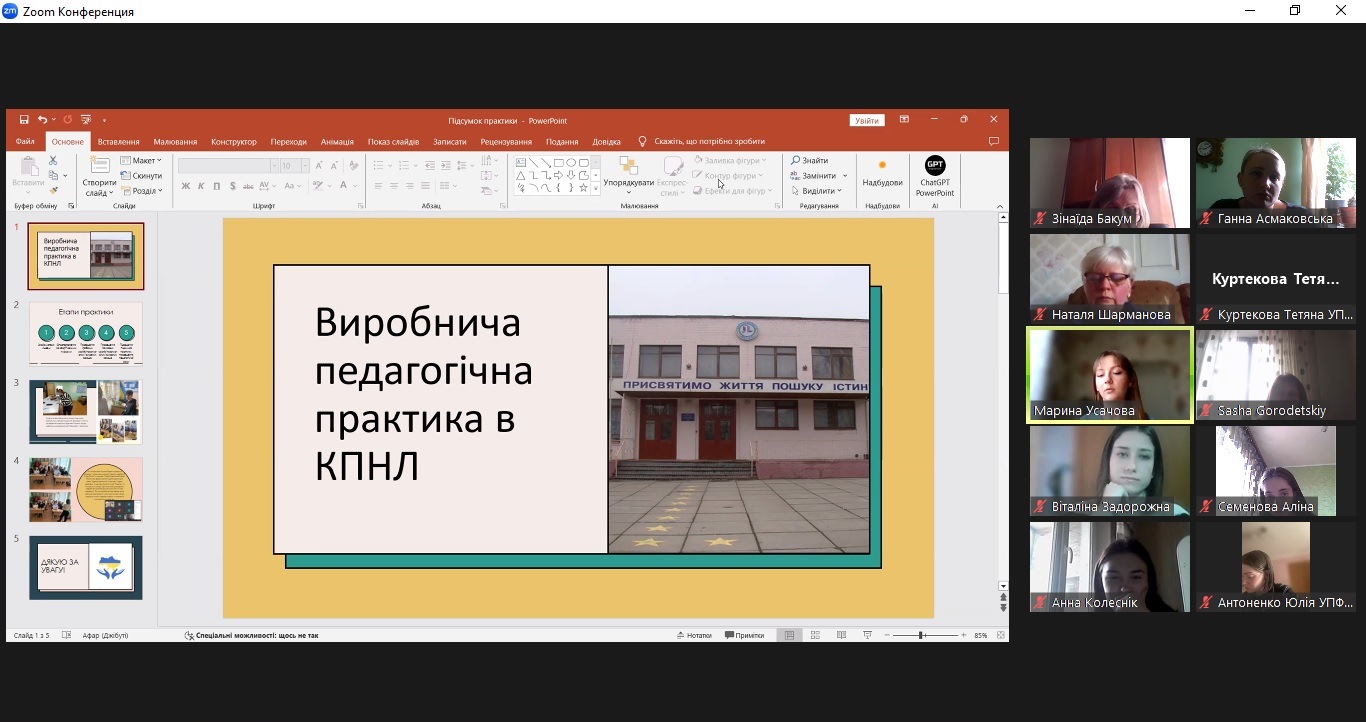Expand the shapes gallery more arrow
The image size is (1366, 722).
click(595, 188)
